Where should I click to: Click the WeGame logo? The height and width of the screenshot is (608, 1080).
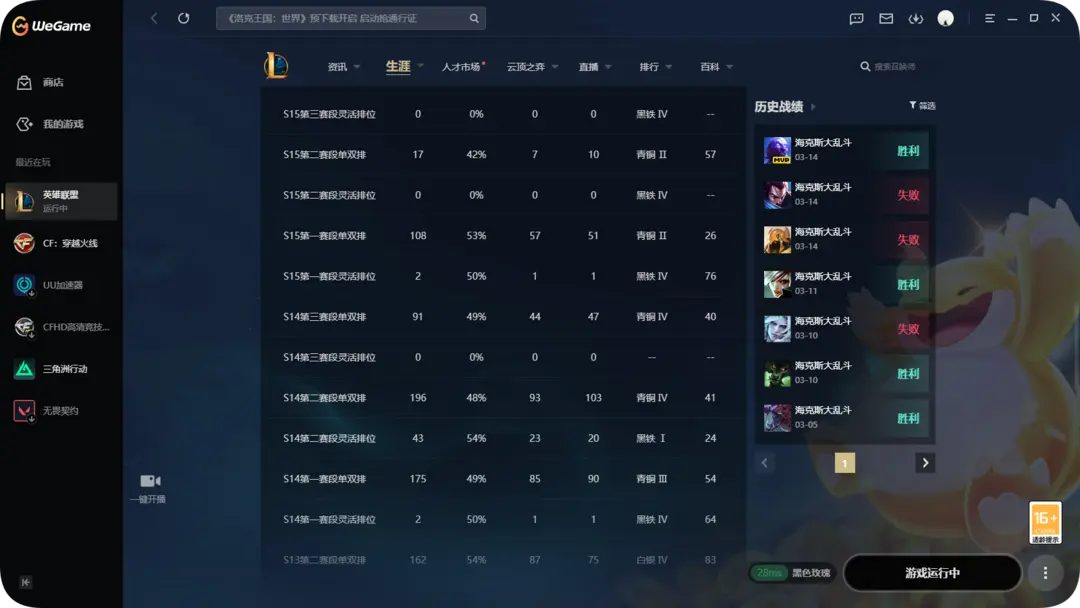52,26
